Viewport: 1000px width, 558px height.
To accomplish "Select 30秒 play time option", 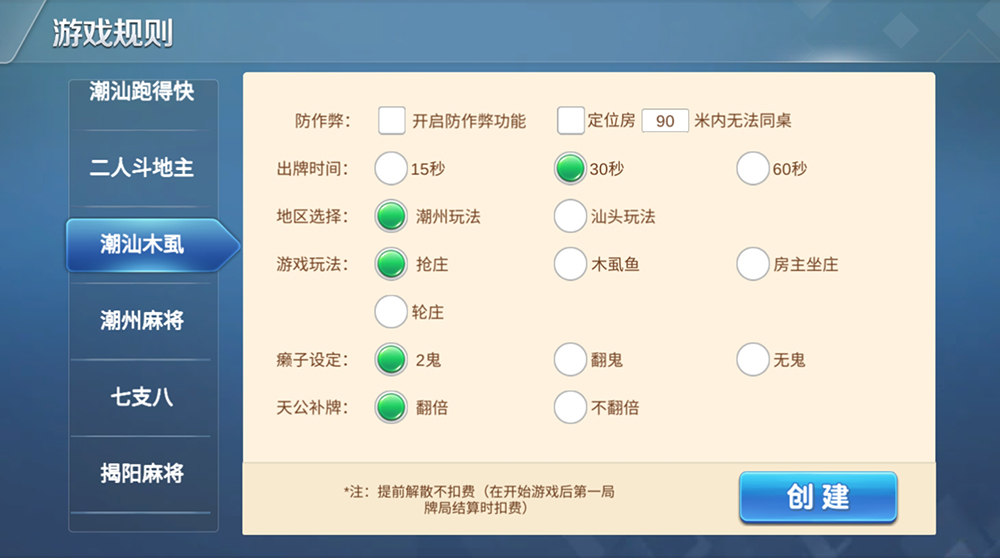I will coord(570,168).
